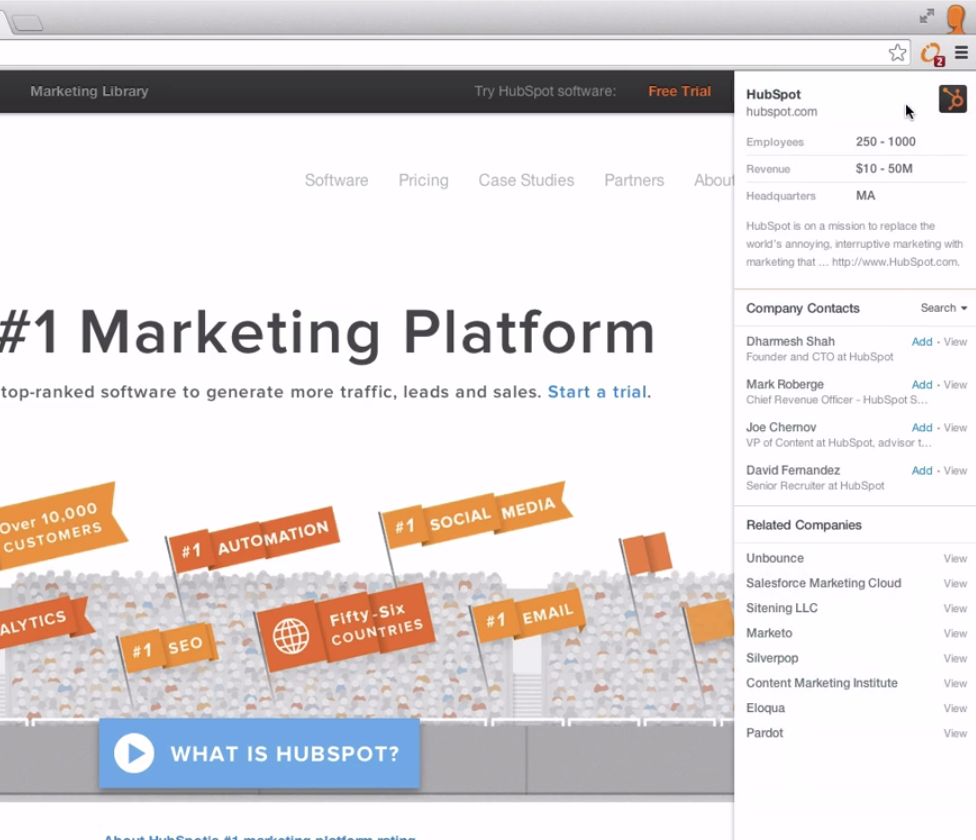The width and height of the screenshot is (976, 840).
Task: View the Eloqua company
Action: [x=955, y=708]
